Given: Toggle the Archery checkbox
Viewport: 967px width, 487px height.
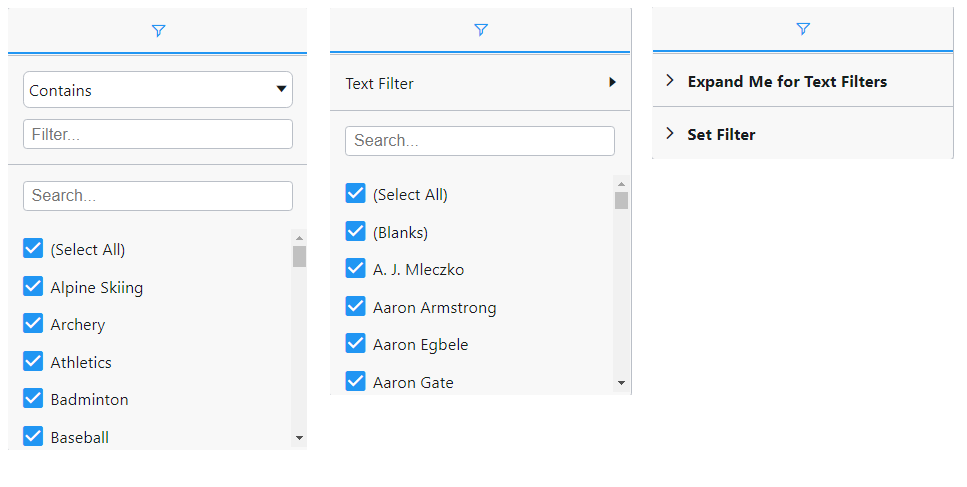Looking at the screenshot, I should (33, 324).
